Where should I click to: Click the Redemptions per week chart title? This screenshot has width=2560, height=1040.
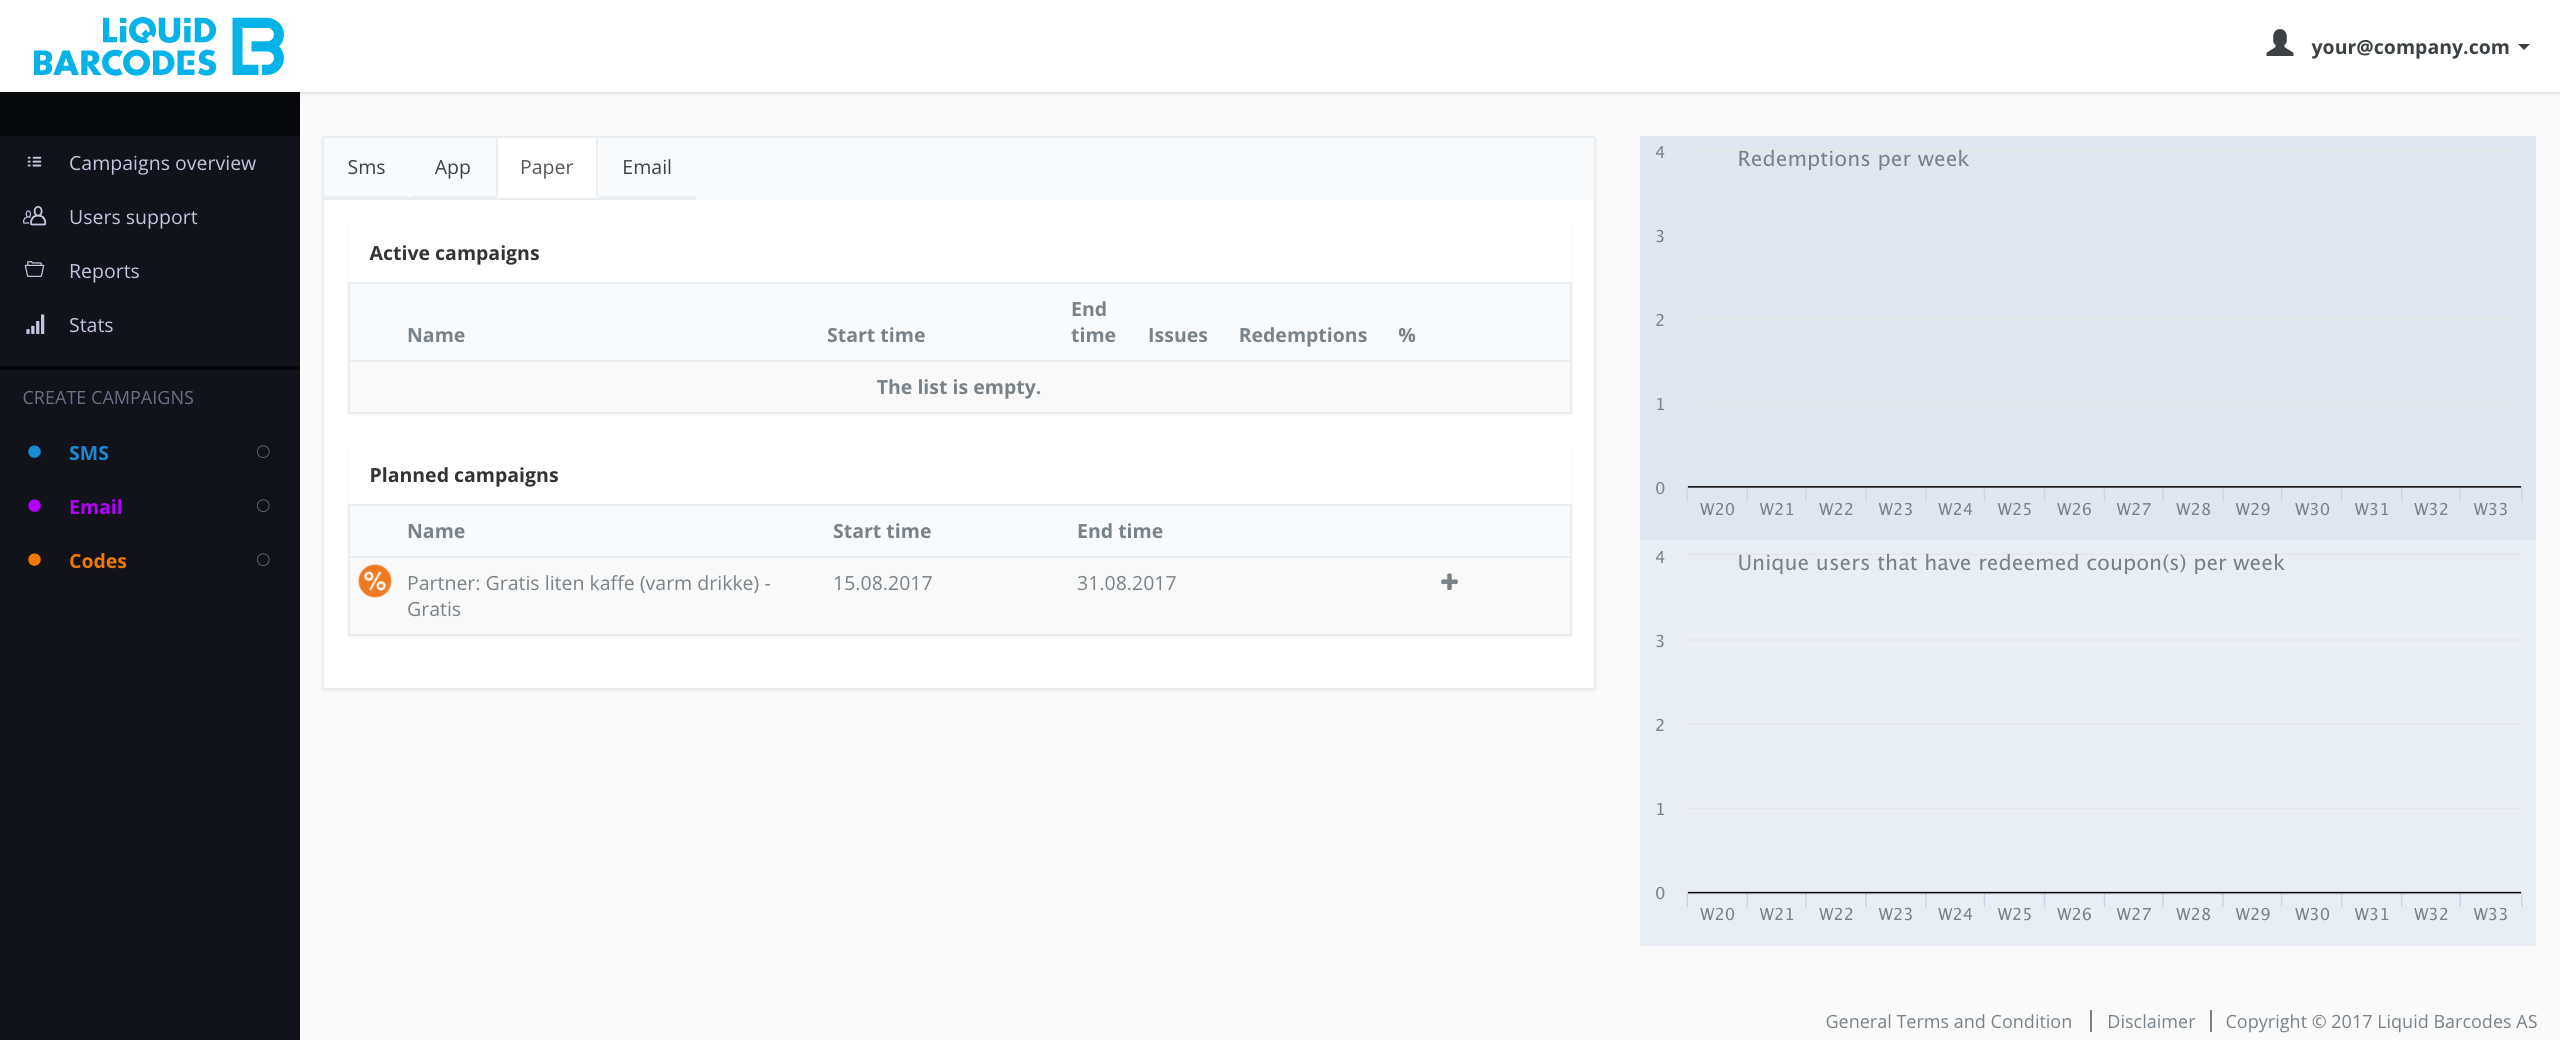(x=1852, y=159)
